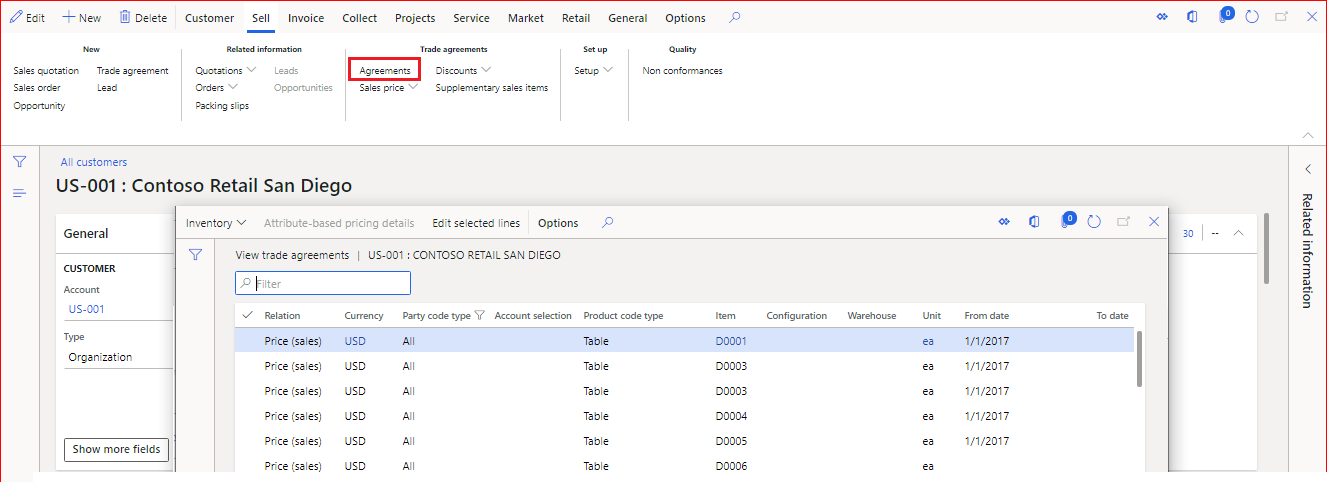Pop out the trade agreements dialog

1123,222
